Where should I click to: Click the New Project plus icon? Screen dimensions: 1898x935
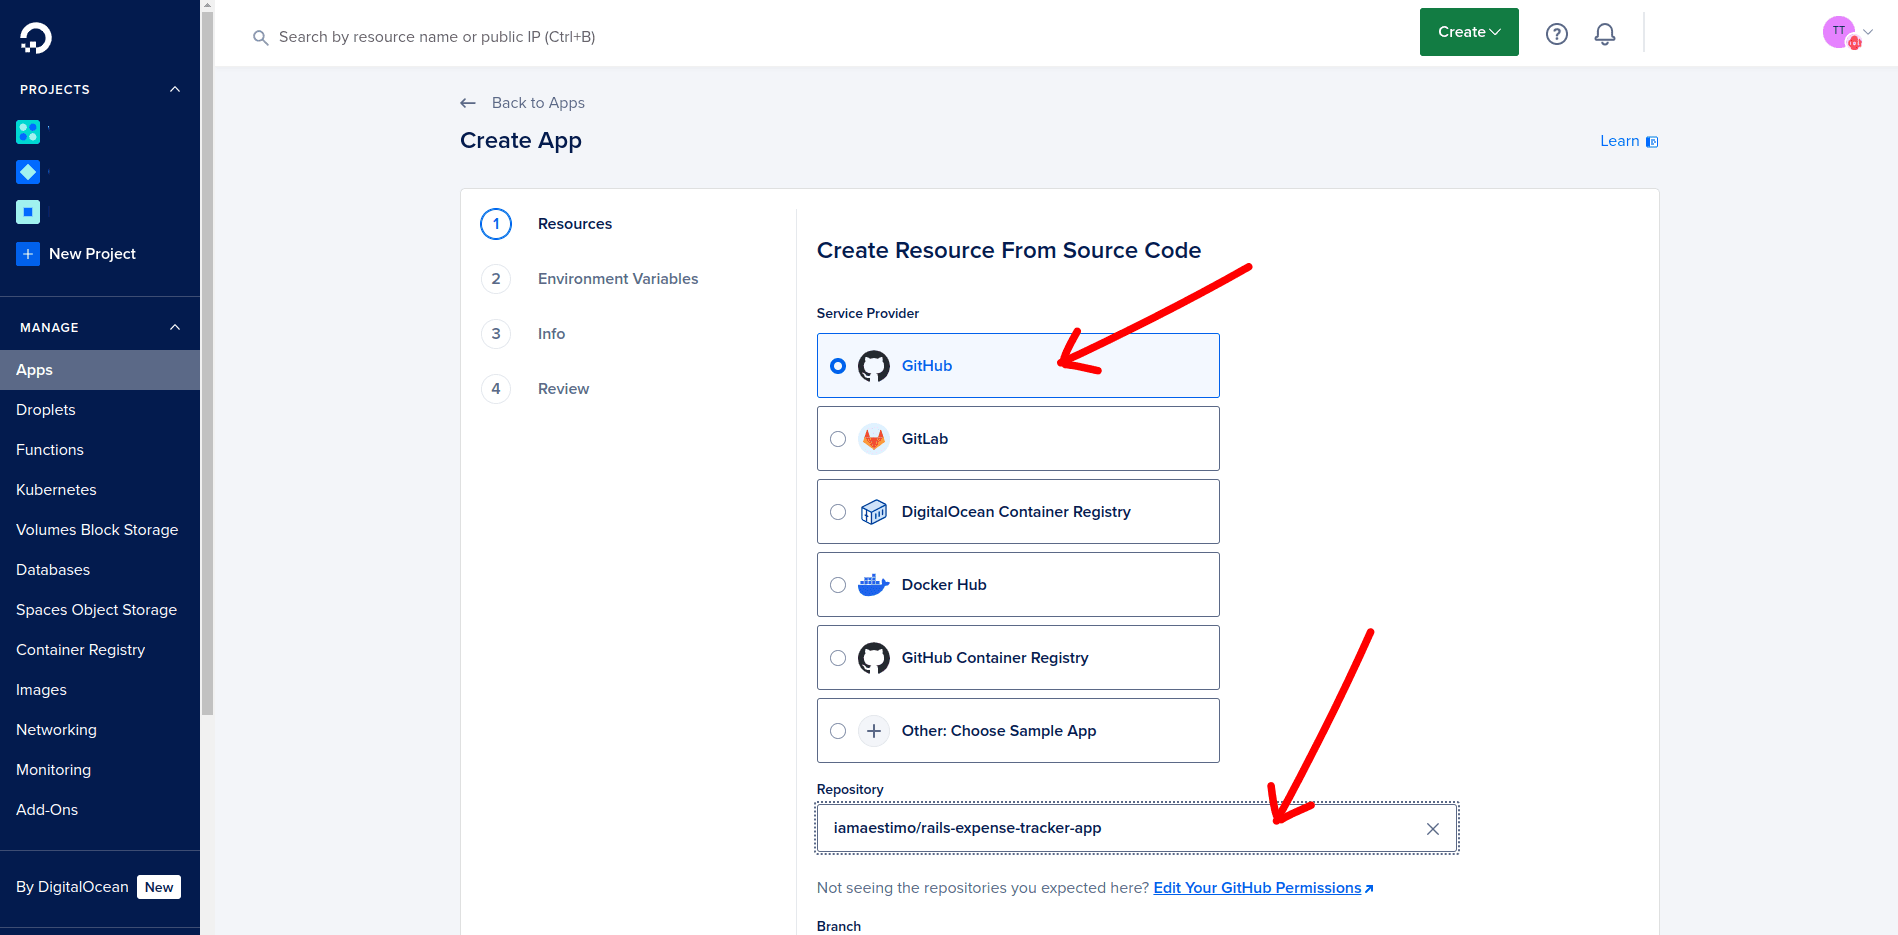pyautogui.click(x=28, y=254)
